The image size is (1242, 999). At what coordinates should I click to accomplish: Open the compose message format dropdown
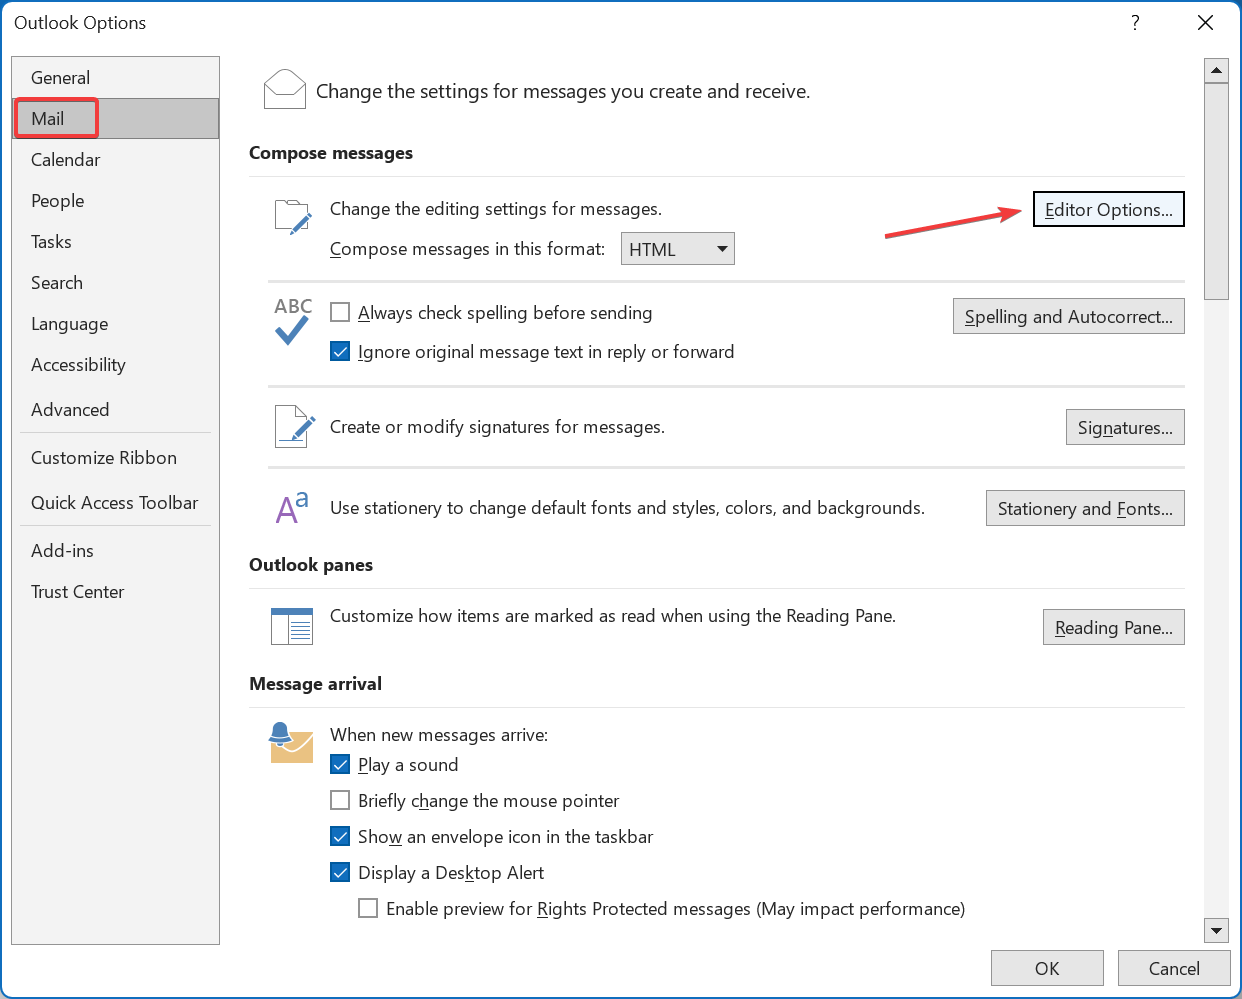677,249
